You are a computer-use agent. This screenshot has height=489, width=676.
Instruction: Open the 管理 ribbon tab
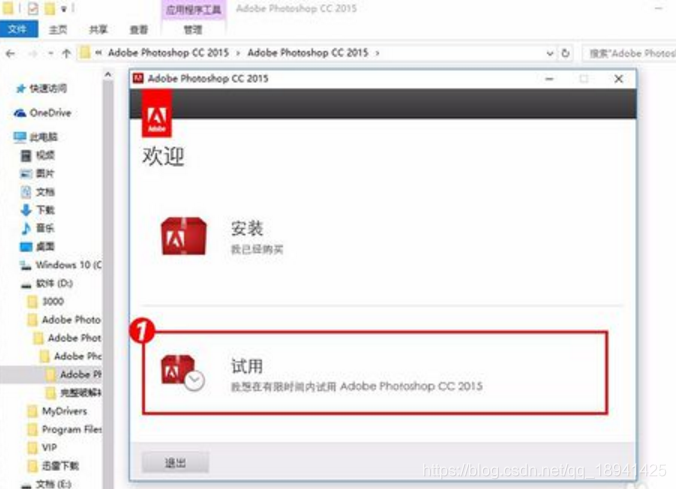tap(193, 30)
